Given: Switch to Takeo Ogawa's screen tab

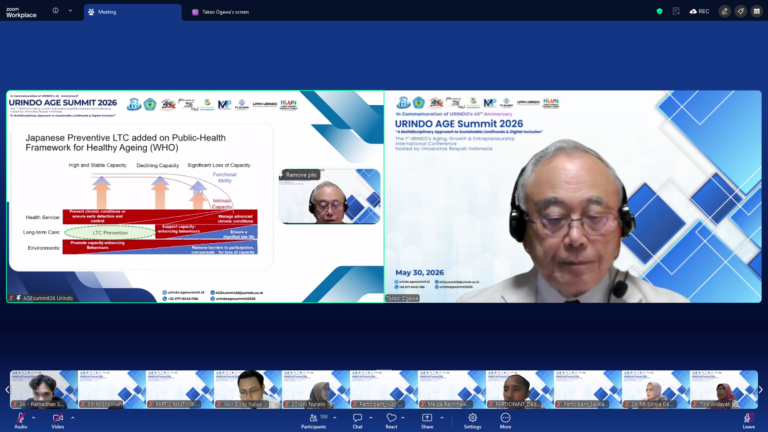Looking at the screenshot, I should [x=221, y=12].
